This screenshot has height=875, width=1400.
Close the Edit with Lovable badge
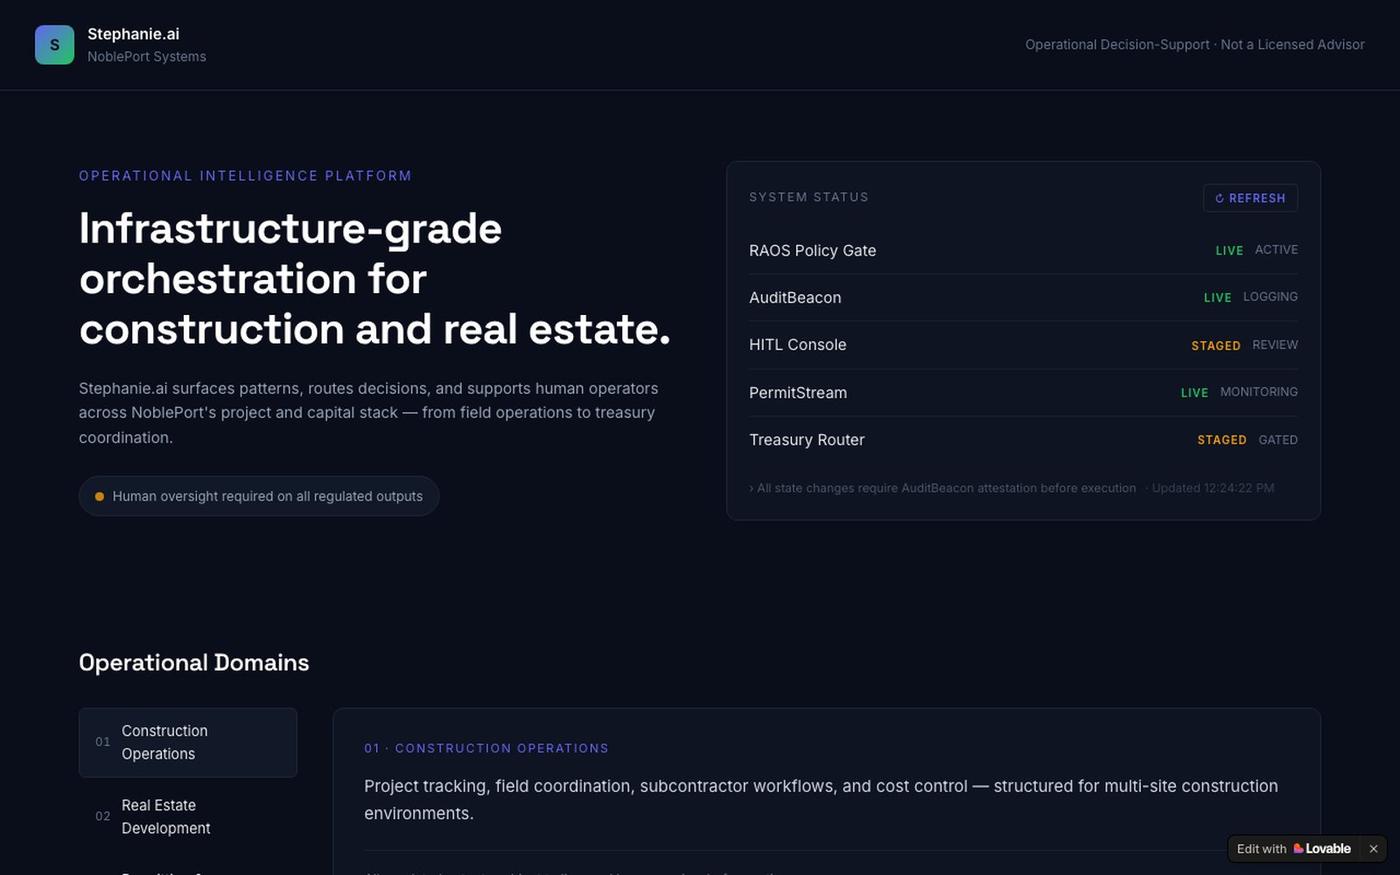(x=1373, y=849)
